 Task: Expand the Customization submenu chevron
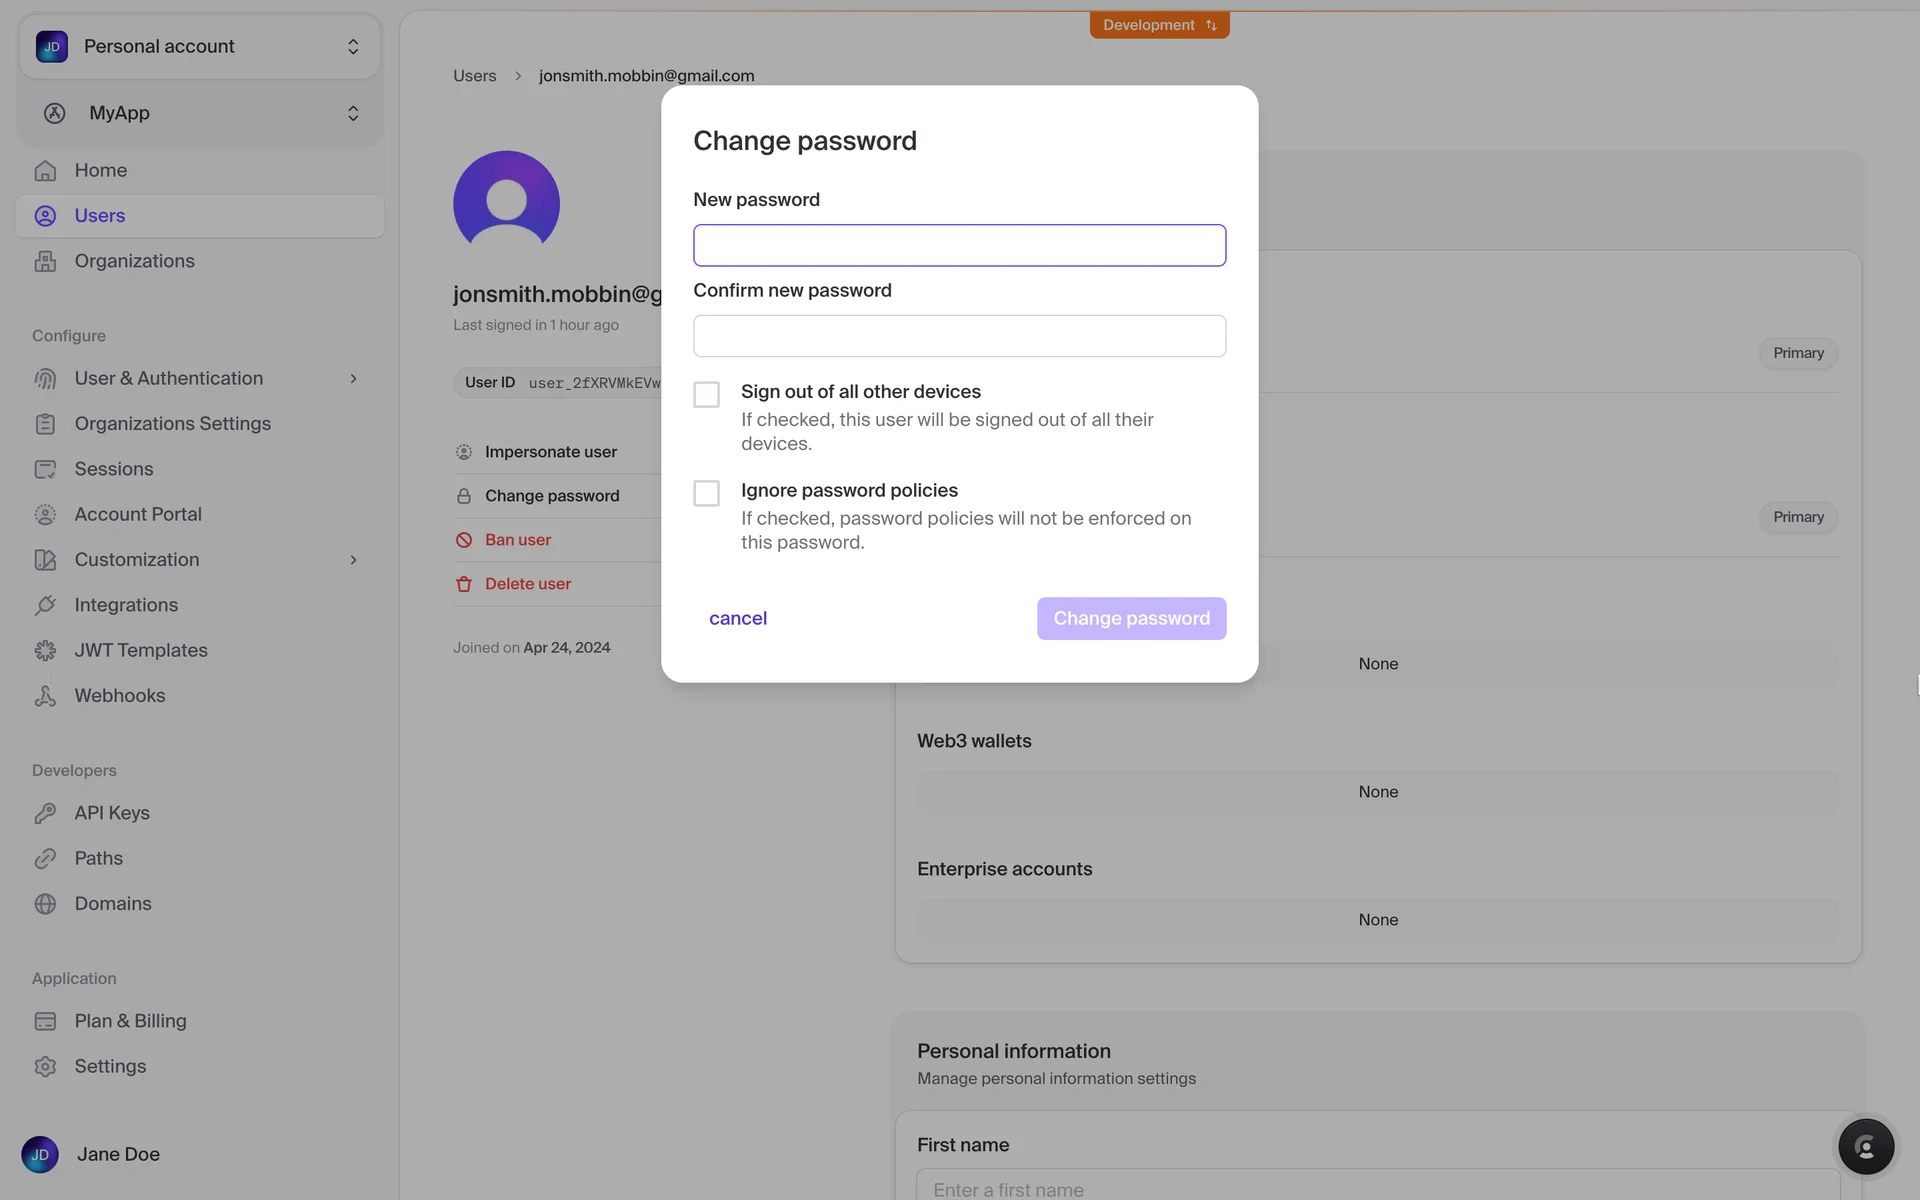353,560
